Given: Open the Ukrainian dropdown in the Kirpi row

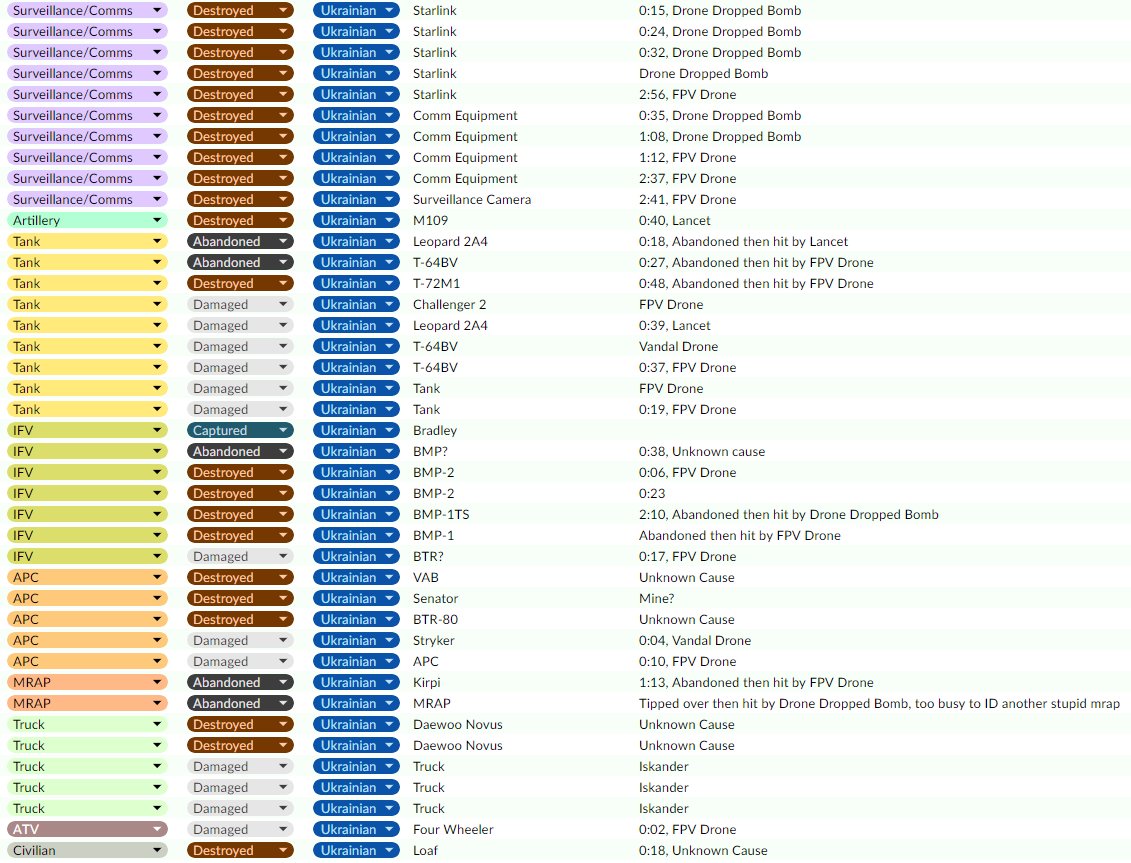Looking at the screenshot, I should tap(356, 682).
